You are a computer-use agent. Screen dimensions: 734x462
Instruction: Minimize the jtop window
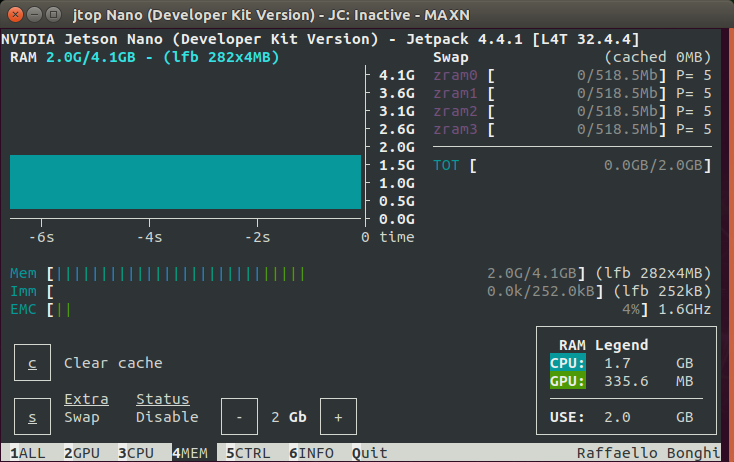[34, 15]
